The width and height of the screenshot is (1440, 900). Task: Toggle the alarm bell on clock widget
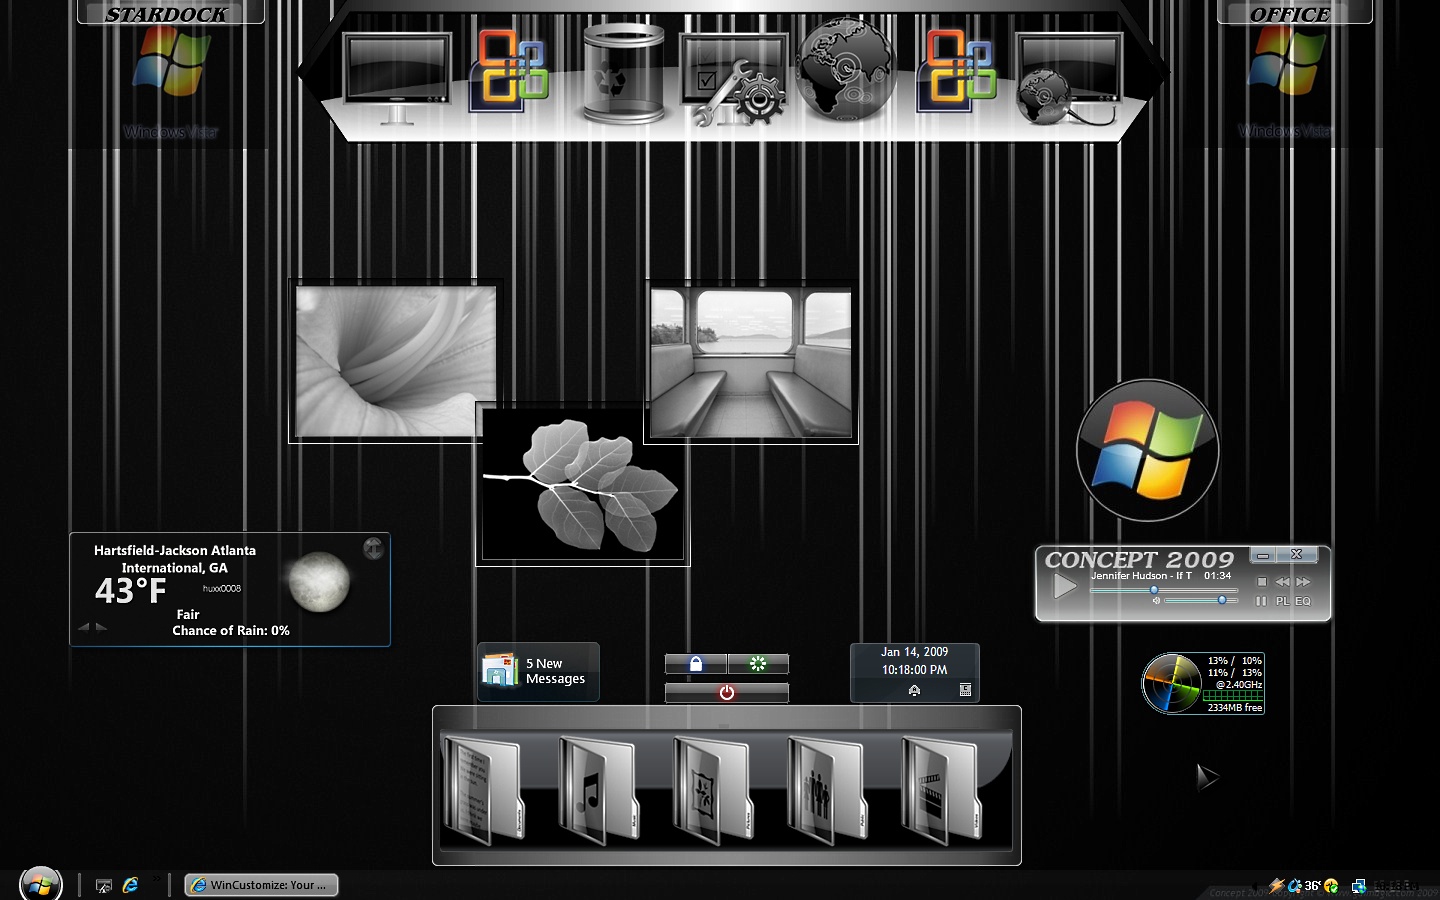(914, 690)
